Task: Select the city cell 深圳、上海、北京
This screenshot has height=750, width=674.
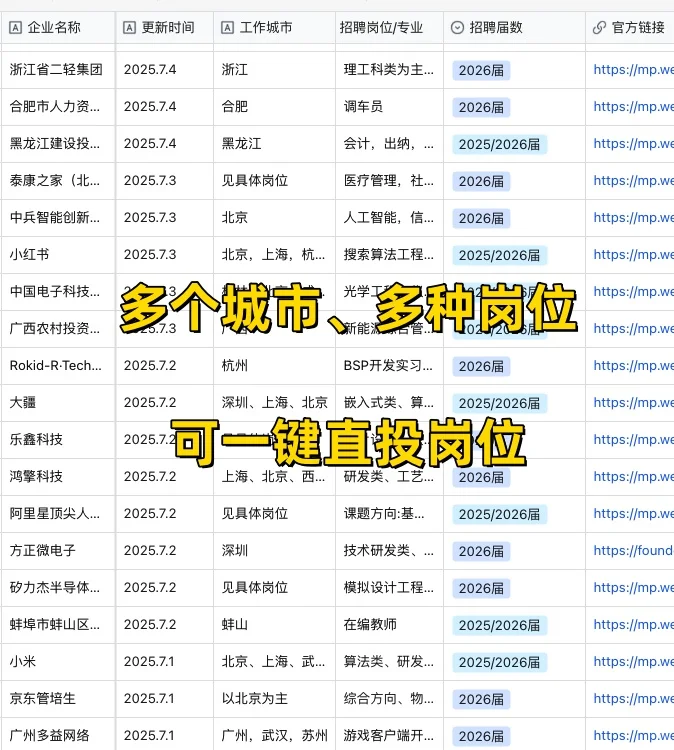Action: pos(275,403)
